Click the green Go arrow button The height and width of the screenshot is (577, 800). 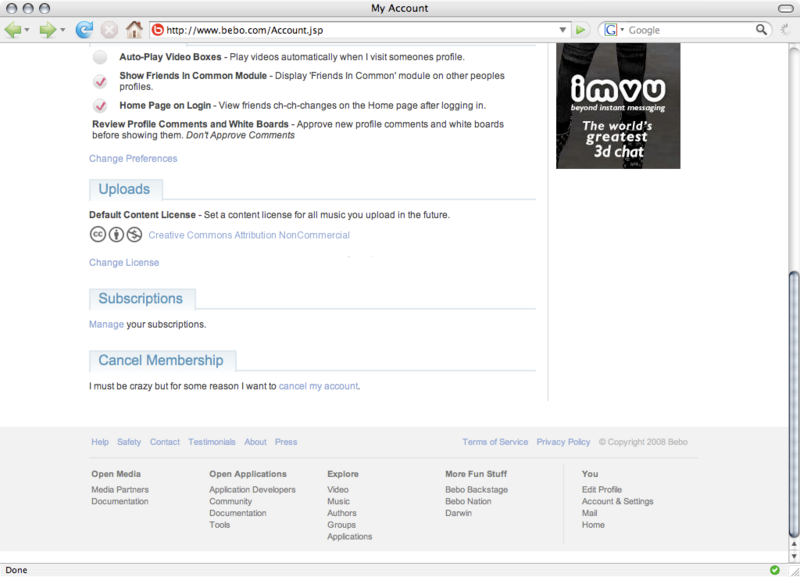click(580, 30)
